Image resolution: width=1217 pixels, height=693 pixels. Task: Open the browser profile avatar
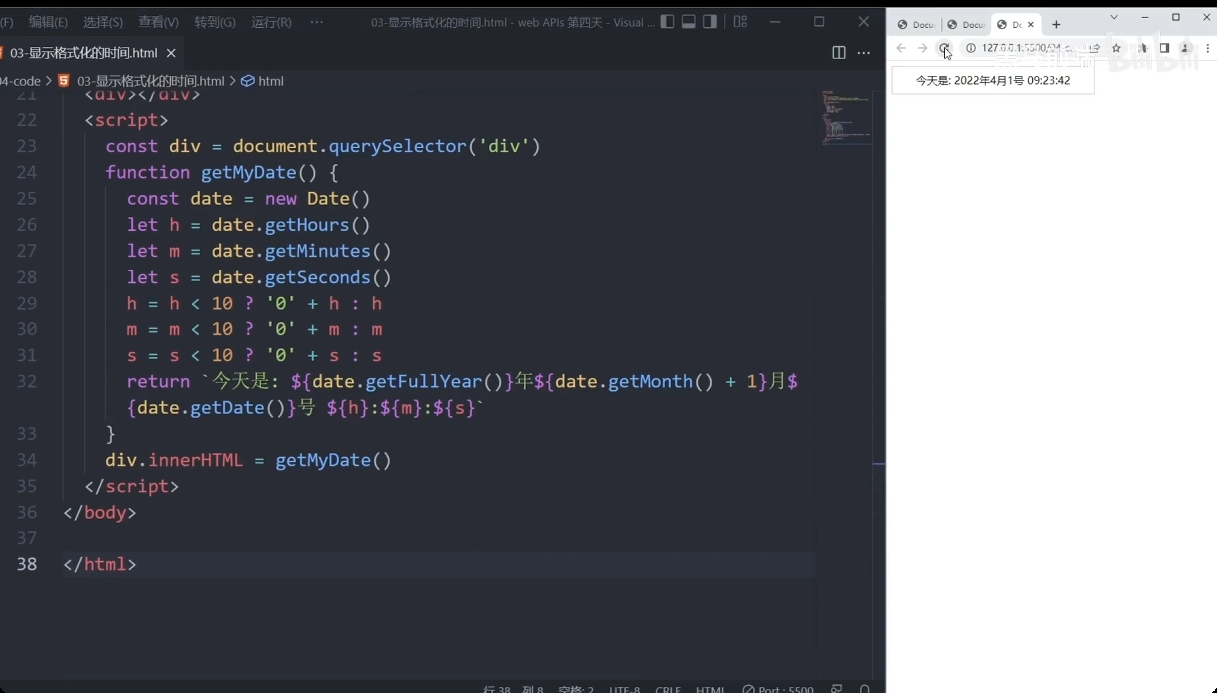pyautogui.click(x=1185, y=48)
